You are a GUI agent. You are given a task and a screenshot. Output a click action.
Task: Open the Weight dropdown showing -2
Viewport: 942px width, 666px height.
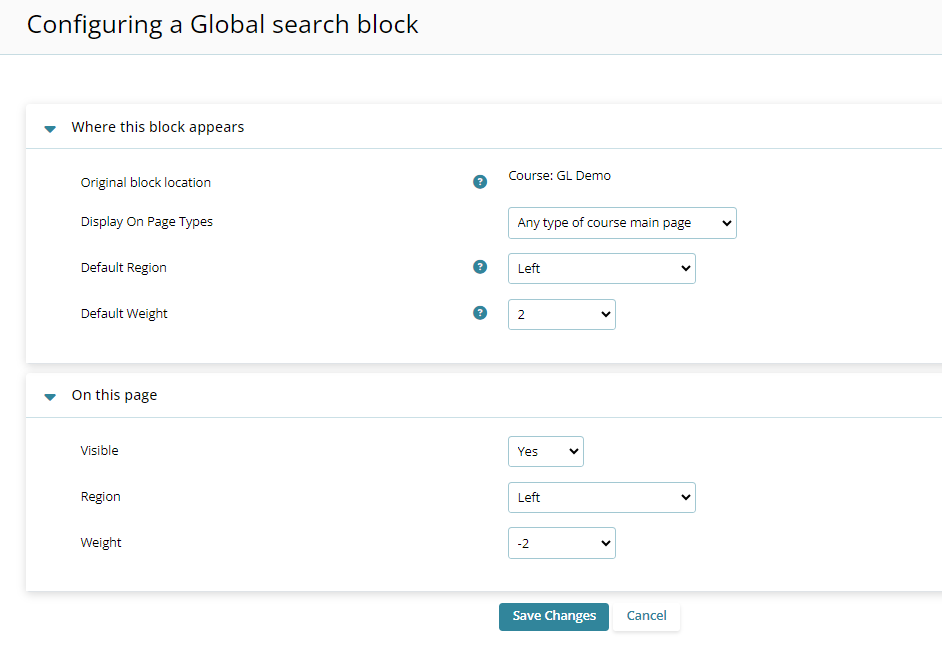(x=561, y=543)
